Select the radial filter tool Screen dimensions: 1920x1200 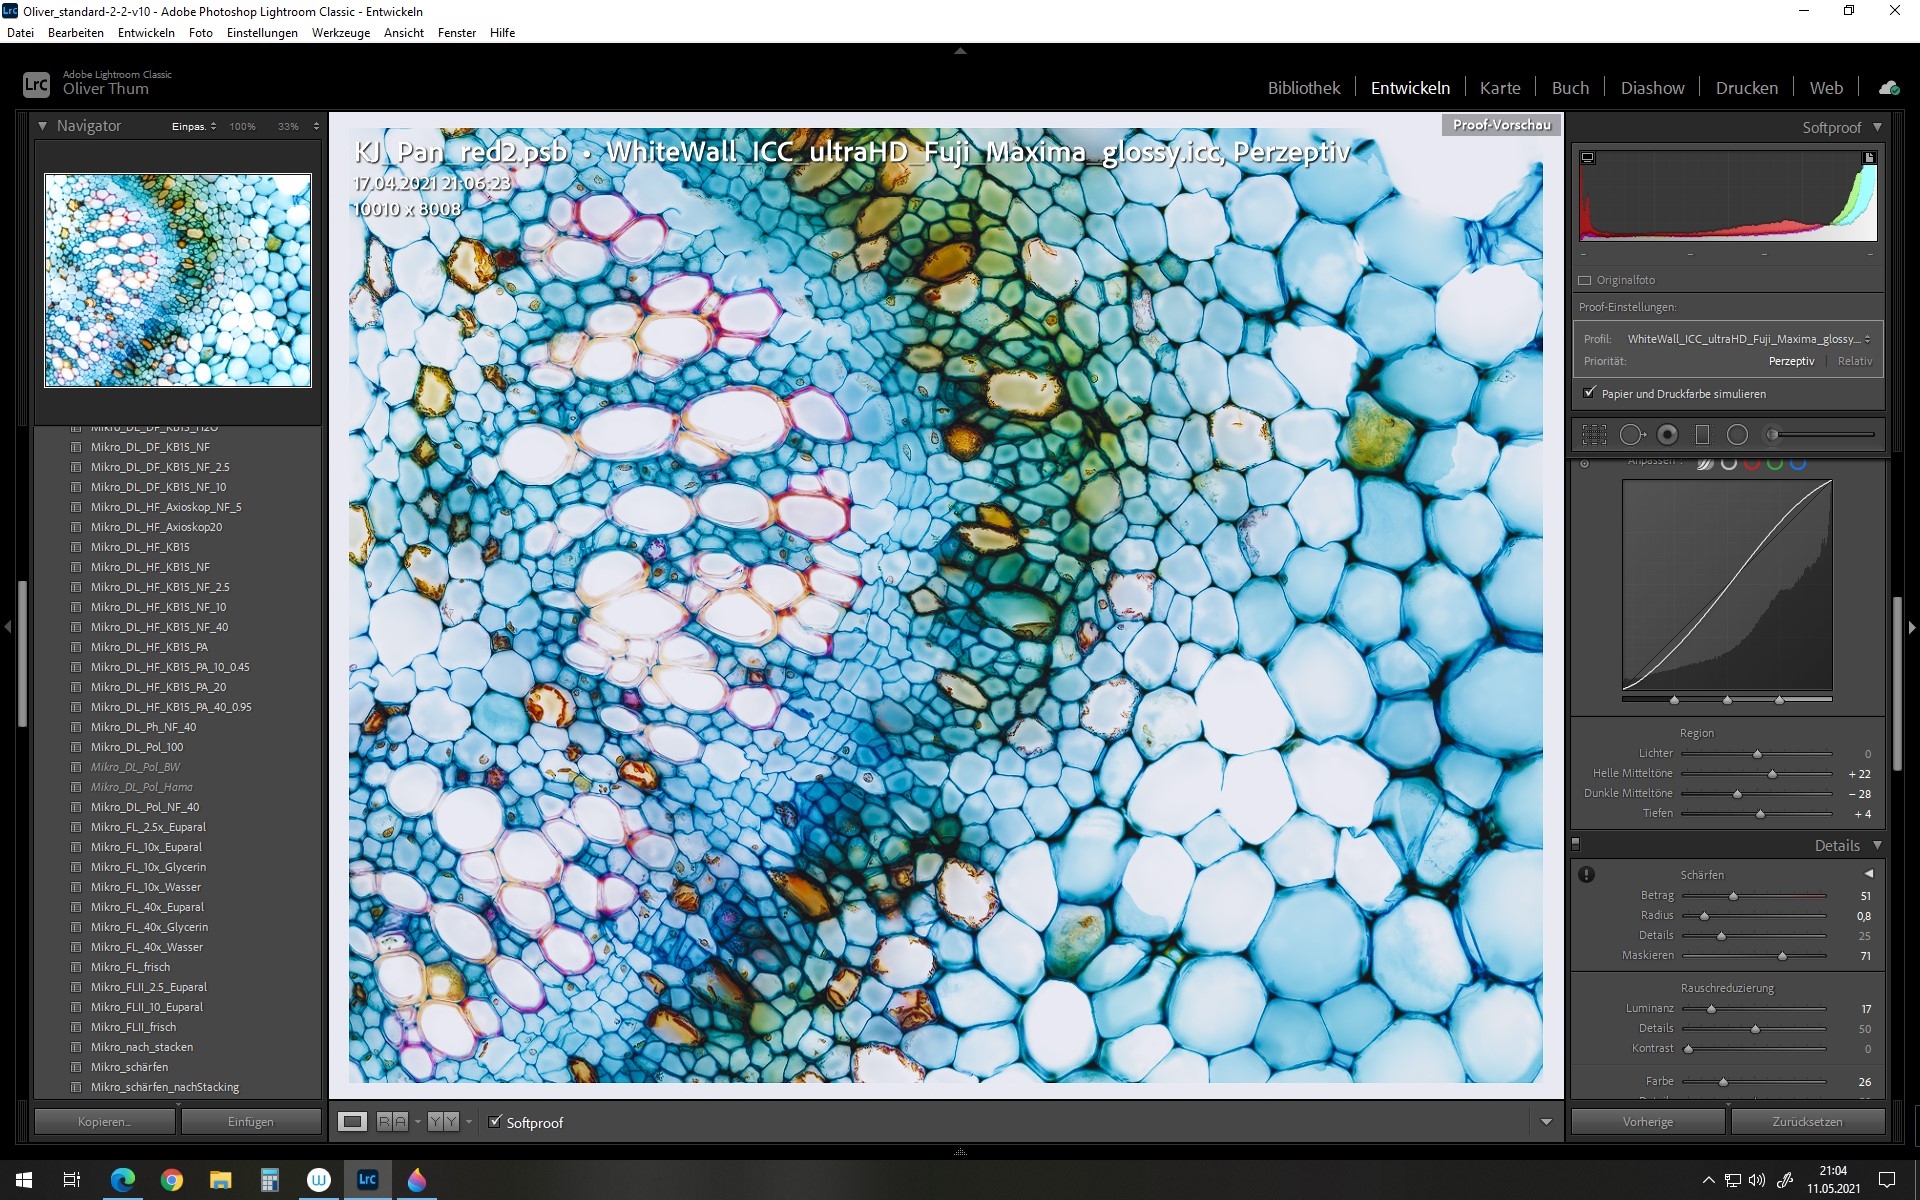coord(1737,435)
